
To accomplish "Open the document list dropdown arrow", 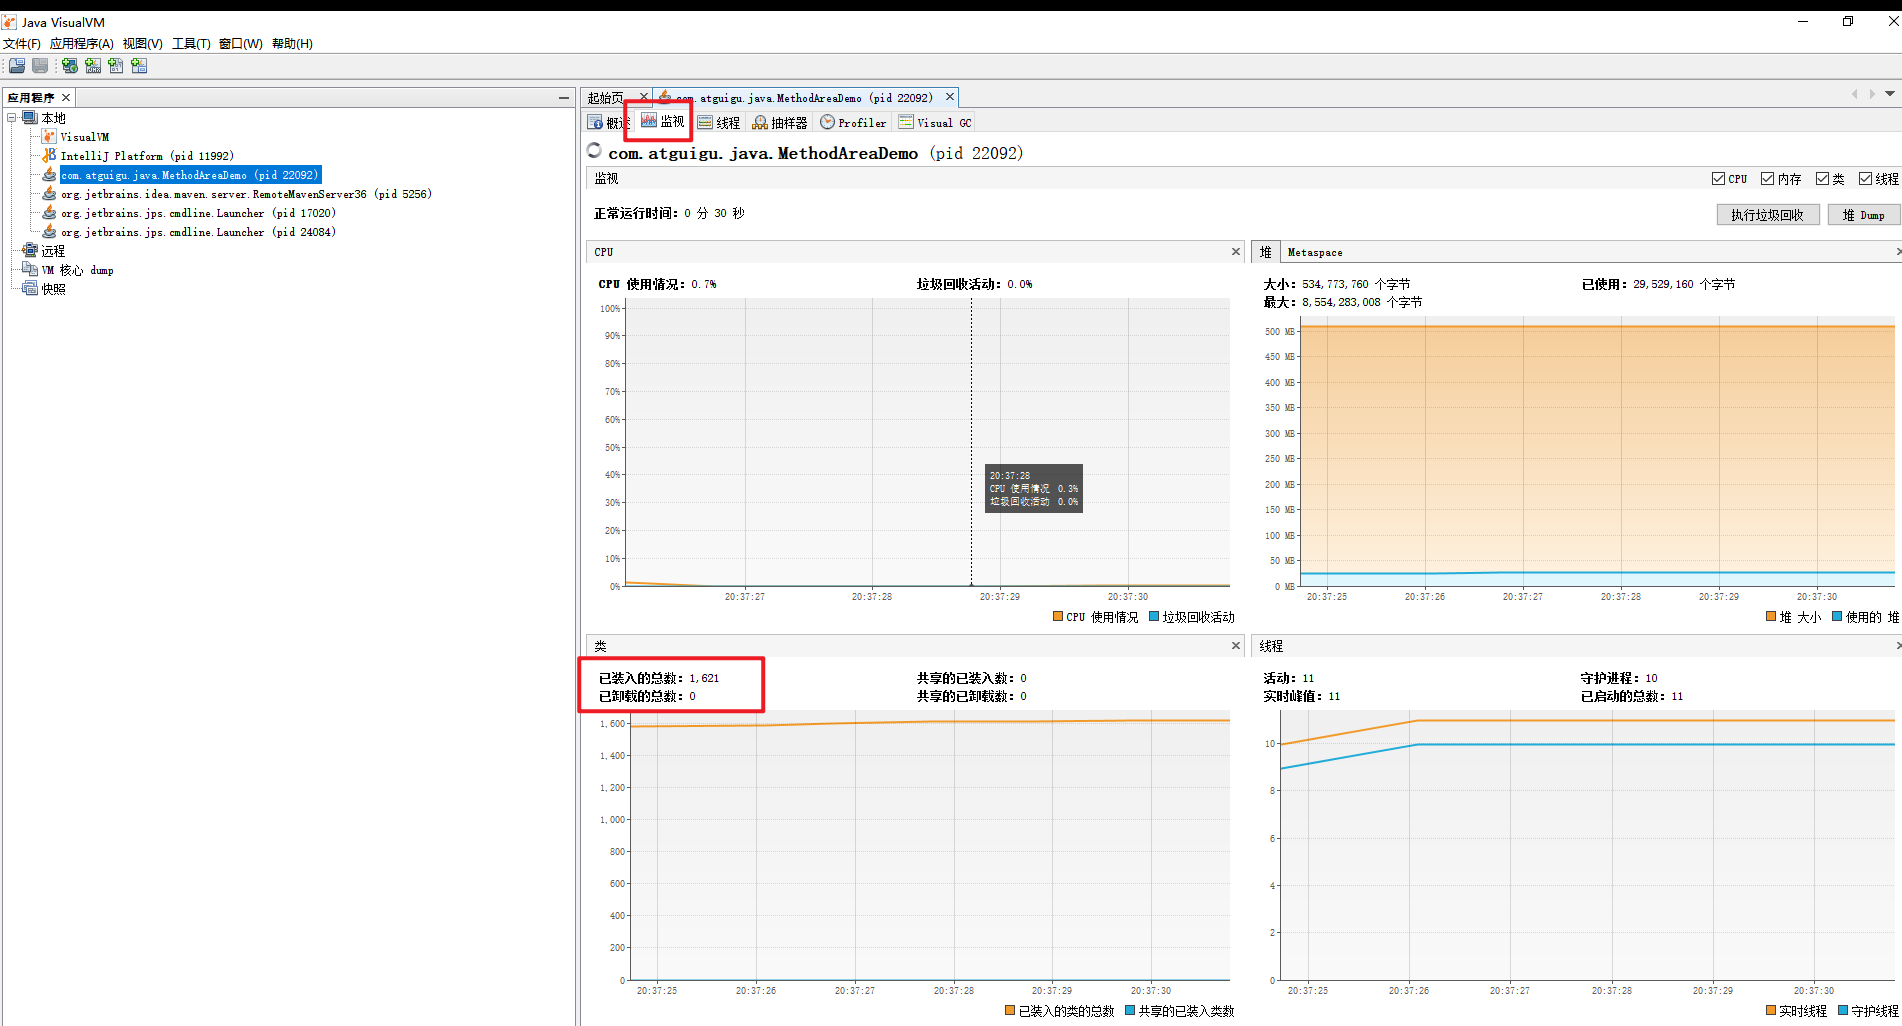I will click(1890, 94).
